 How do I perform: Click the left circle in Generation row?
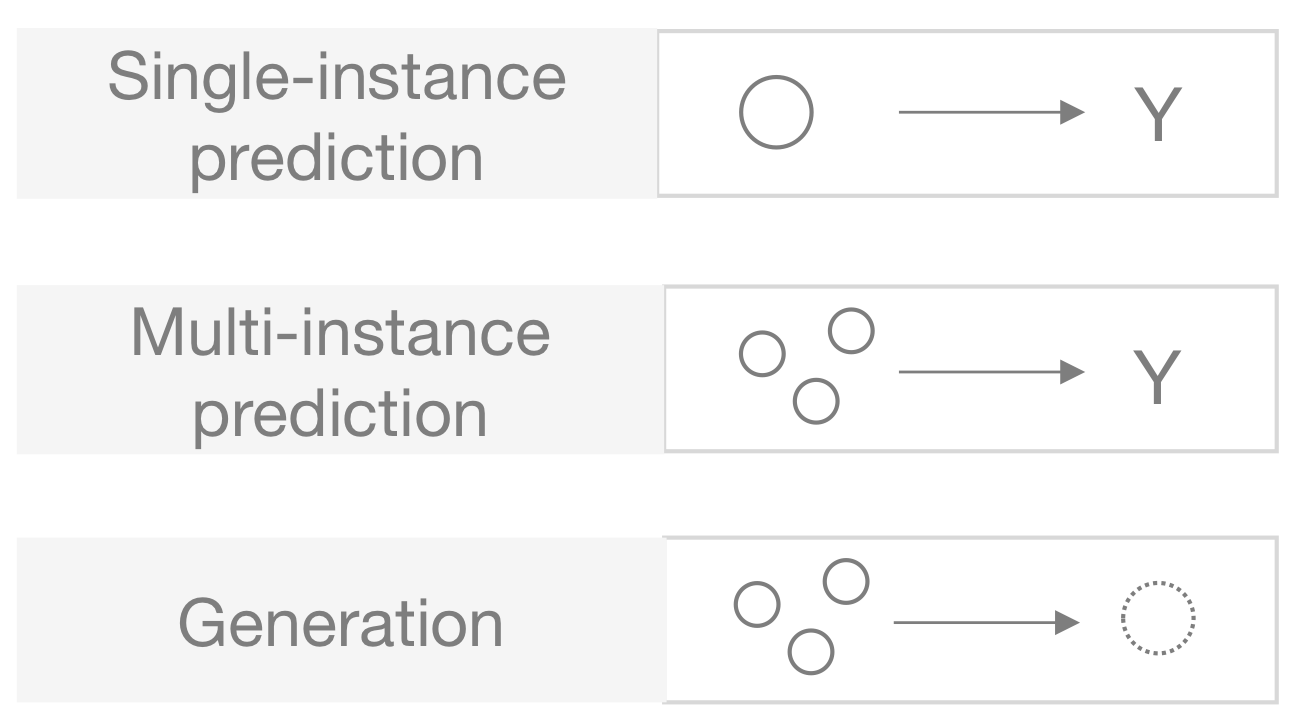[756, 605]
